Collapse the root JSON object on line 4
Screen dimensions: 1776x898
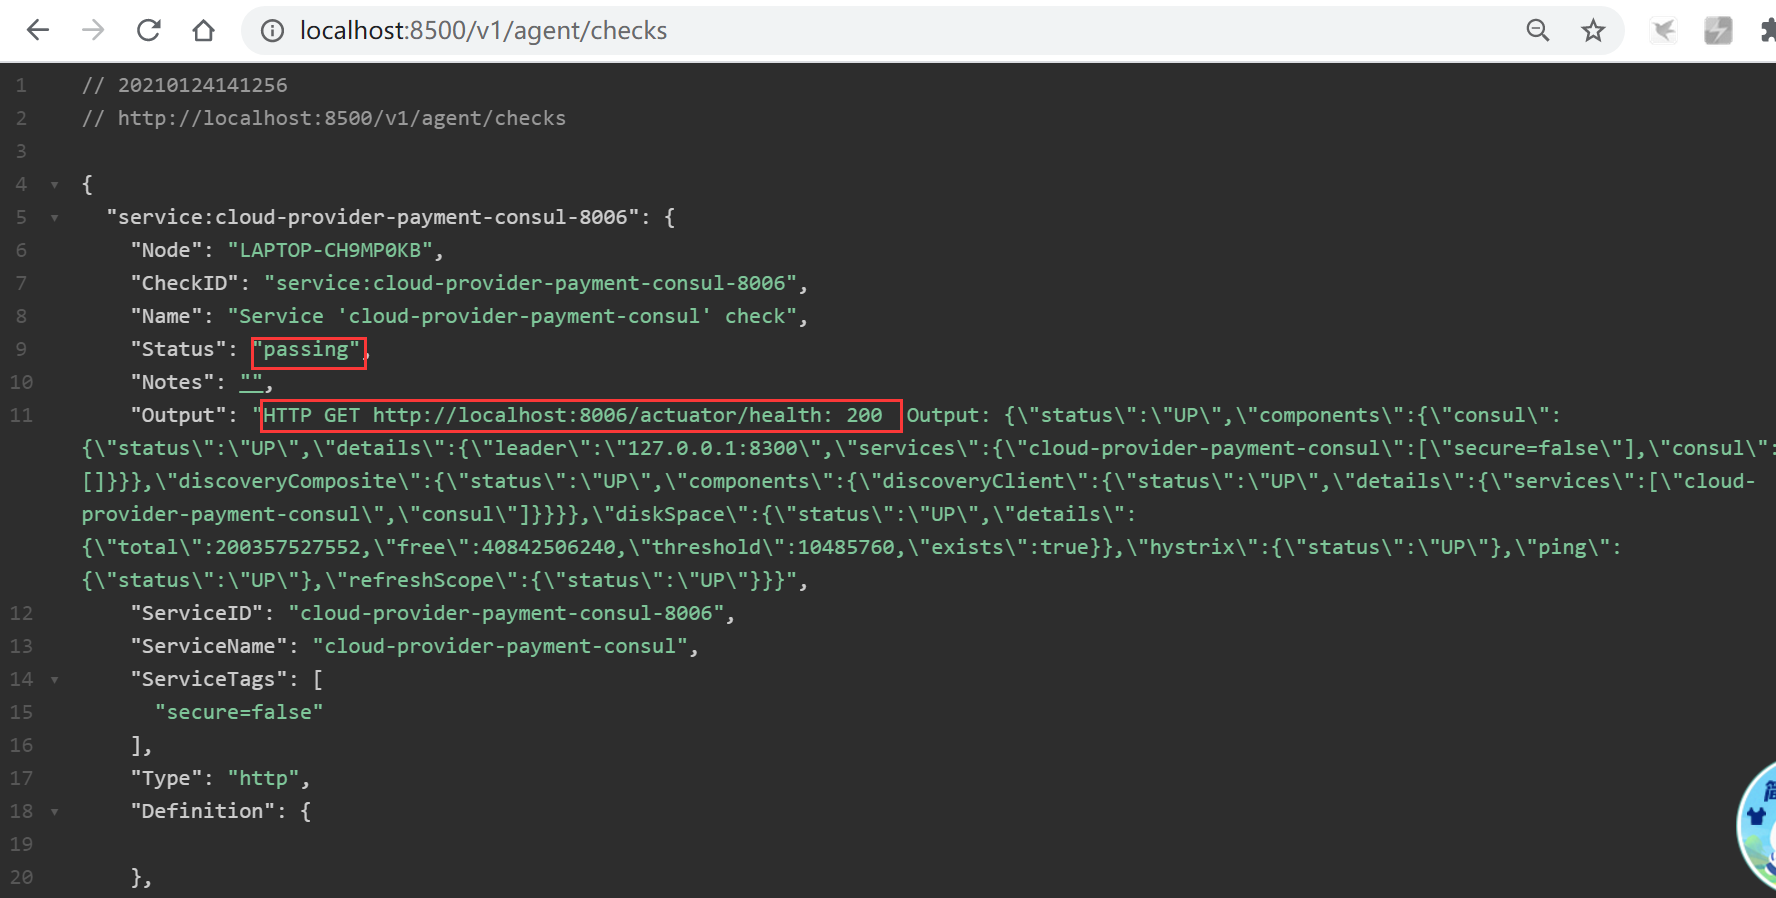55,185
